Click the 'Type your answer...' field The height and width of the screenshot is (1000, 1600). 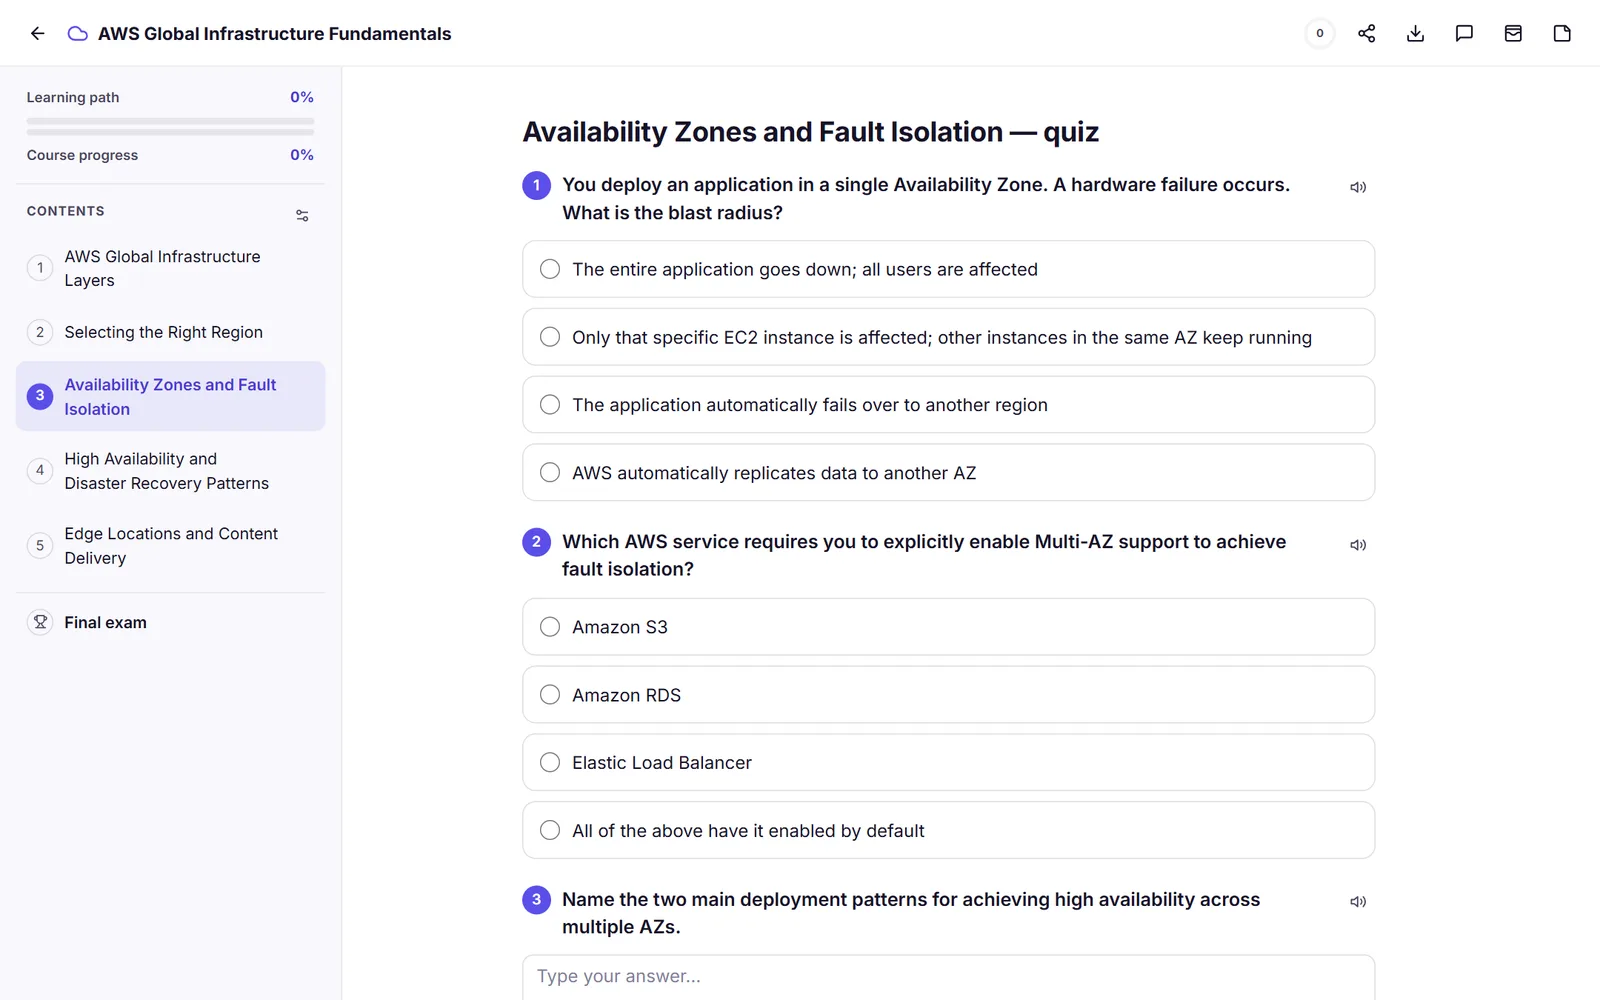(948, 977)
